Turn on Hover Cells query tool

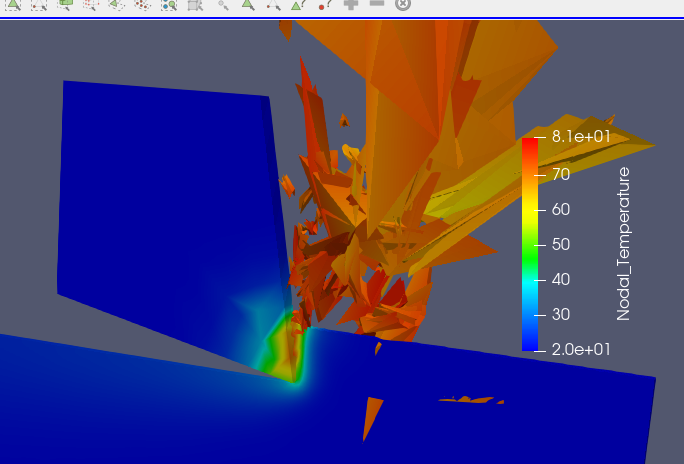tap(299, 5)
